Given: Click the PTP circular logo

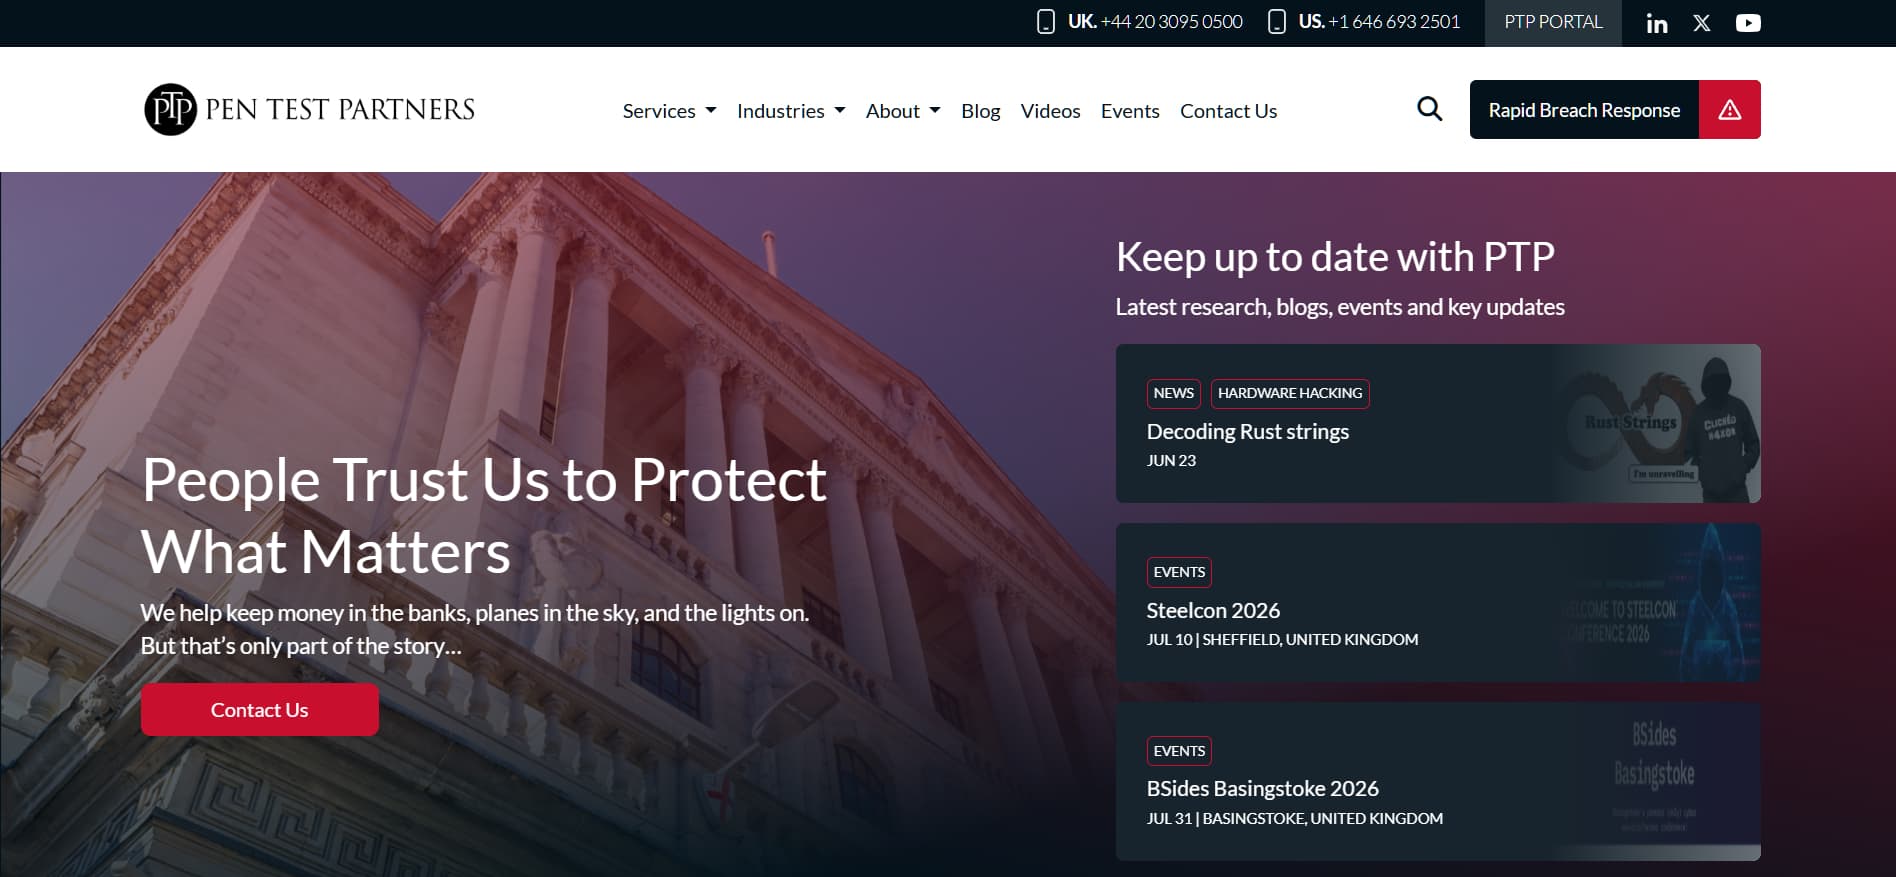Looking at the screenshot, I should coord(171,109).
